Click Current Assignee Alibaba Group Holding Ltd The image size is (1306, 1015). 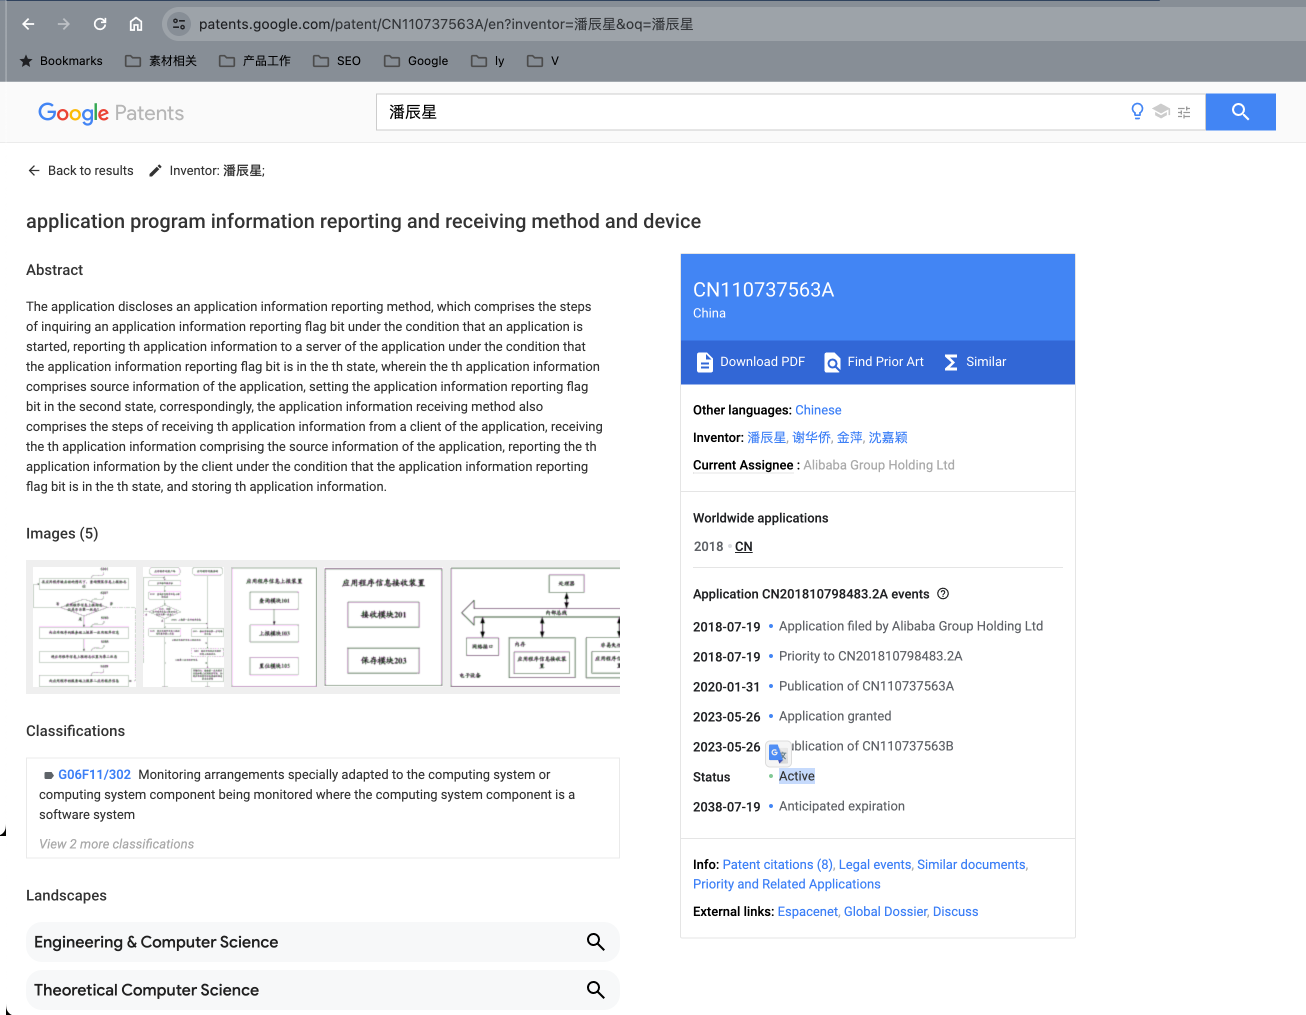pos(879,465)
